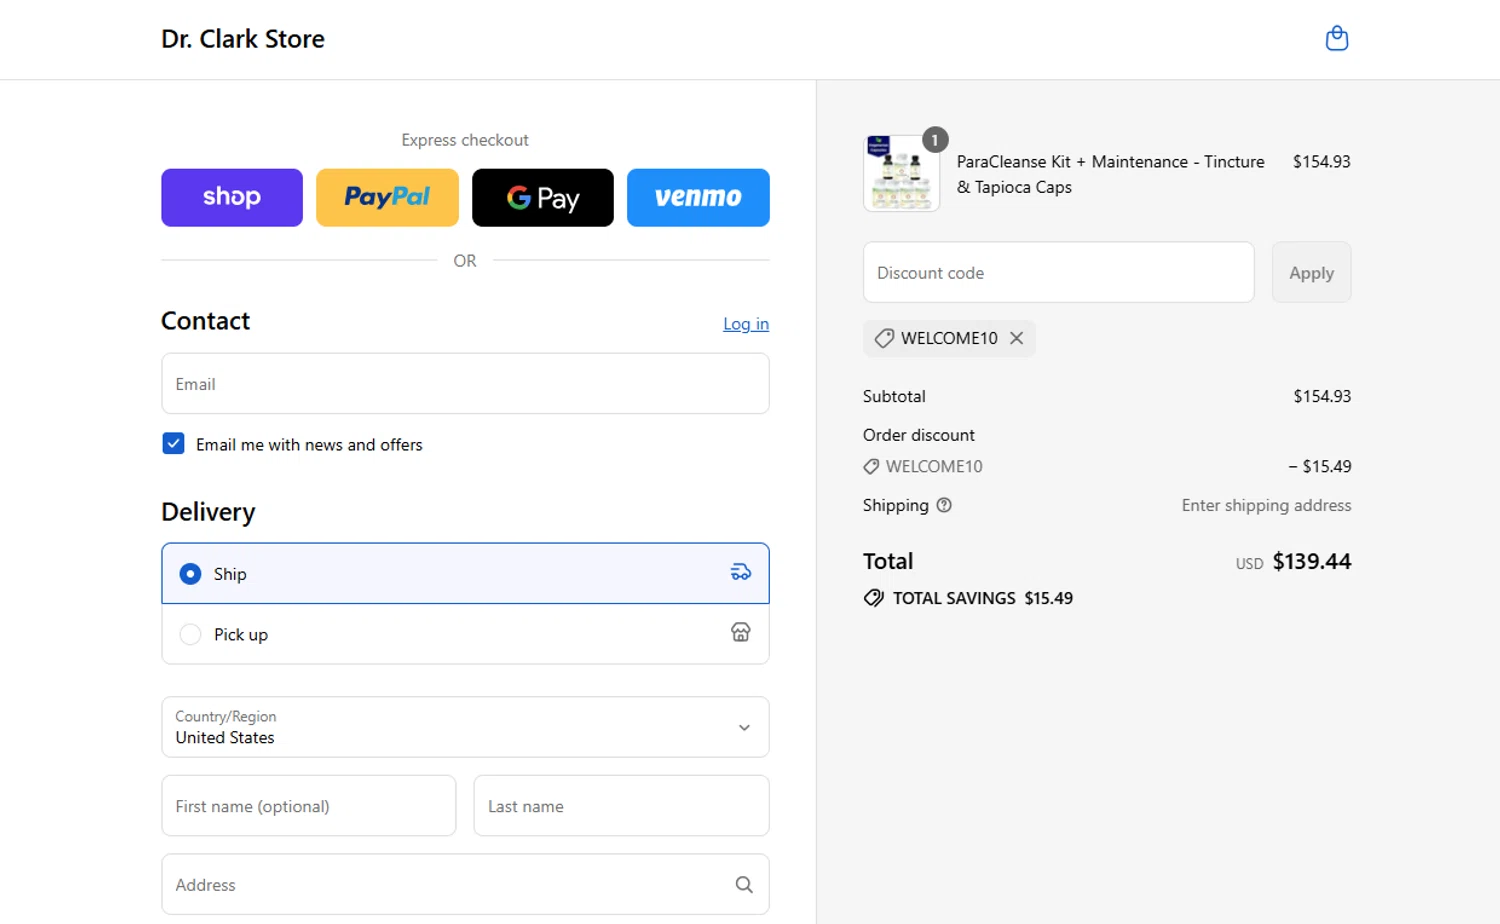Image resolution: width=1500 pixels, height=924 pixels.
Task: Click the Delivery section heading
Action: (x=208, y=512)
